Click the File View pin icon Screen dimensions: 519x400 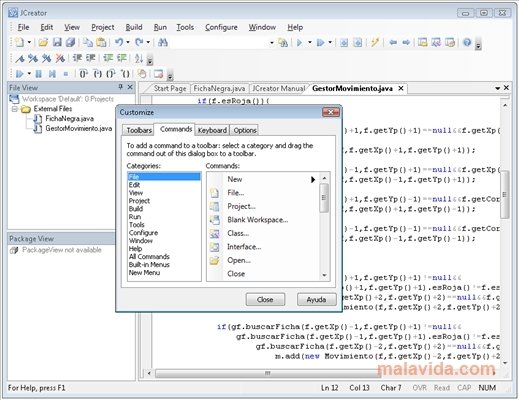click(x=121, y=87)
